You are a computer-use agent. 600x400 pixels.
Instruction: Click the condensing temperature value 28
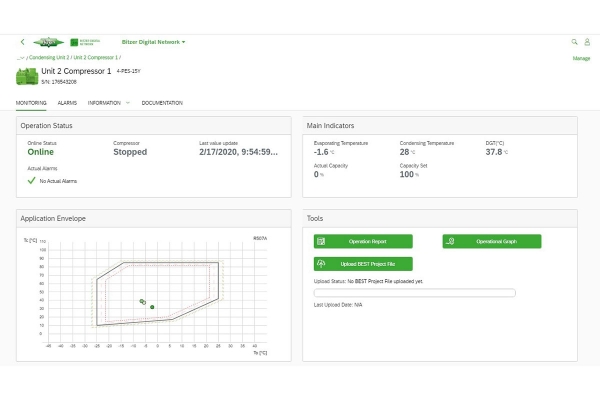(x=404, y=152)
